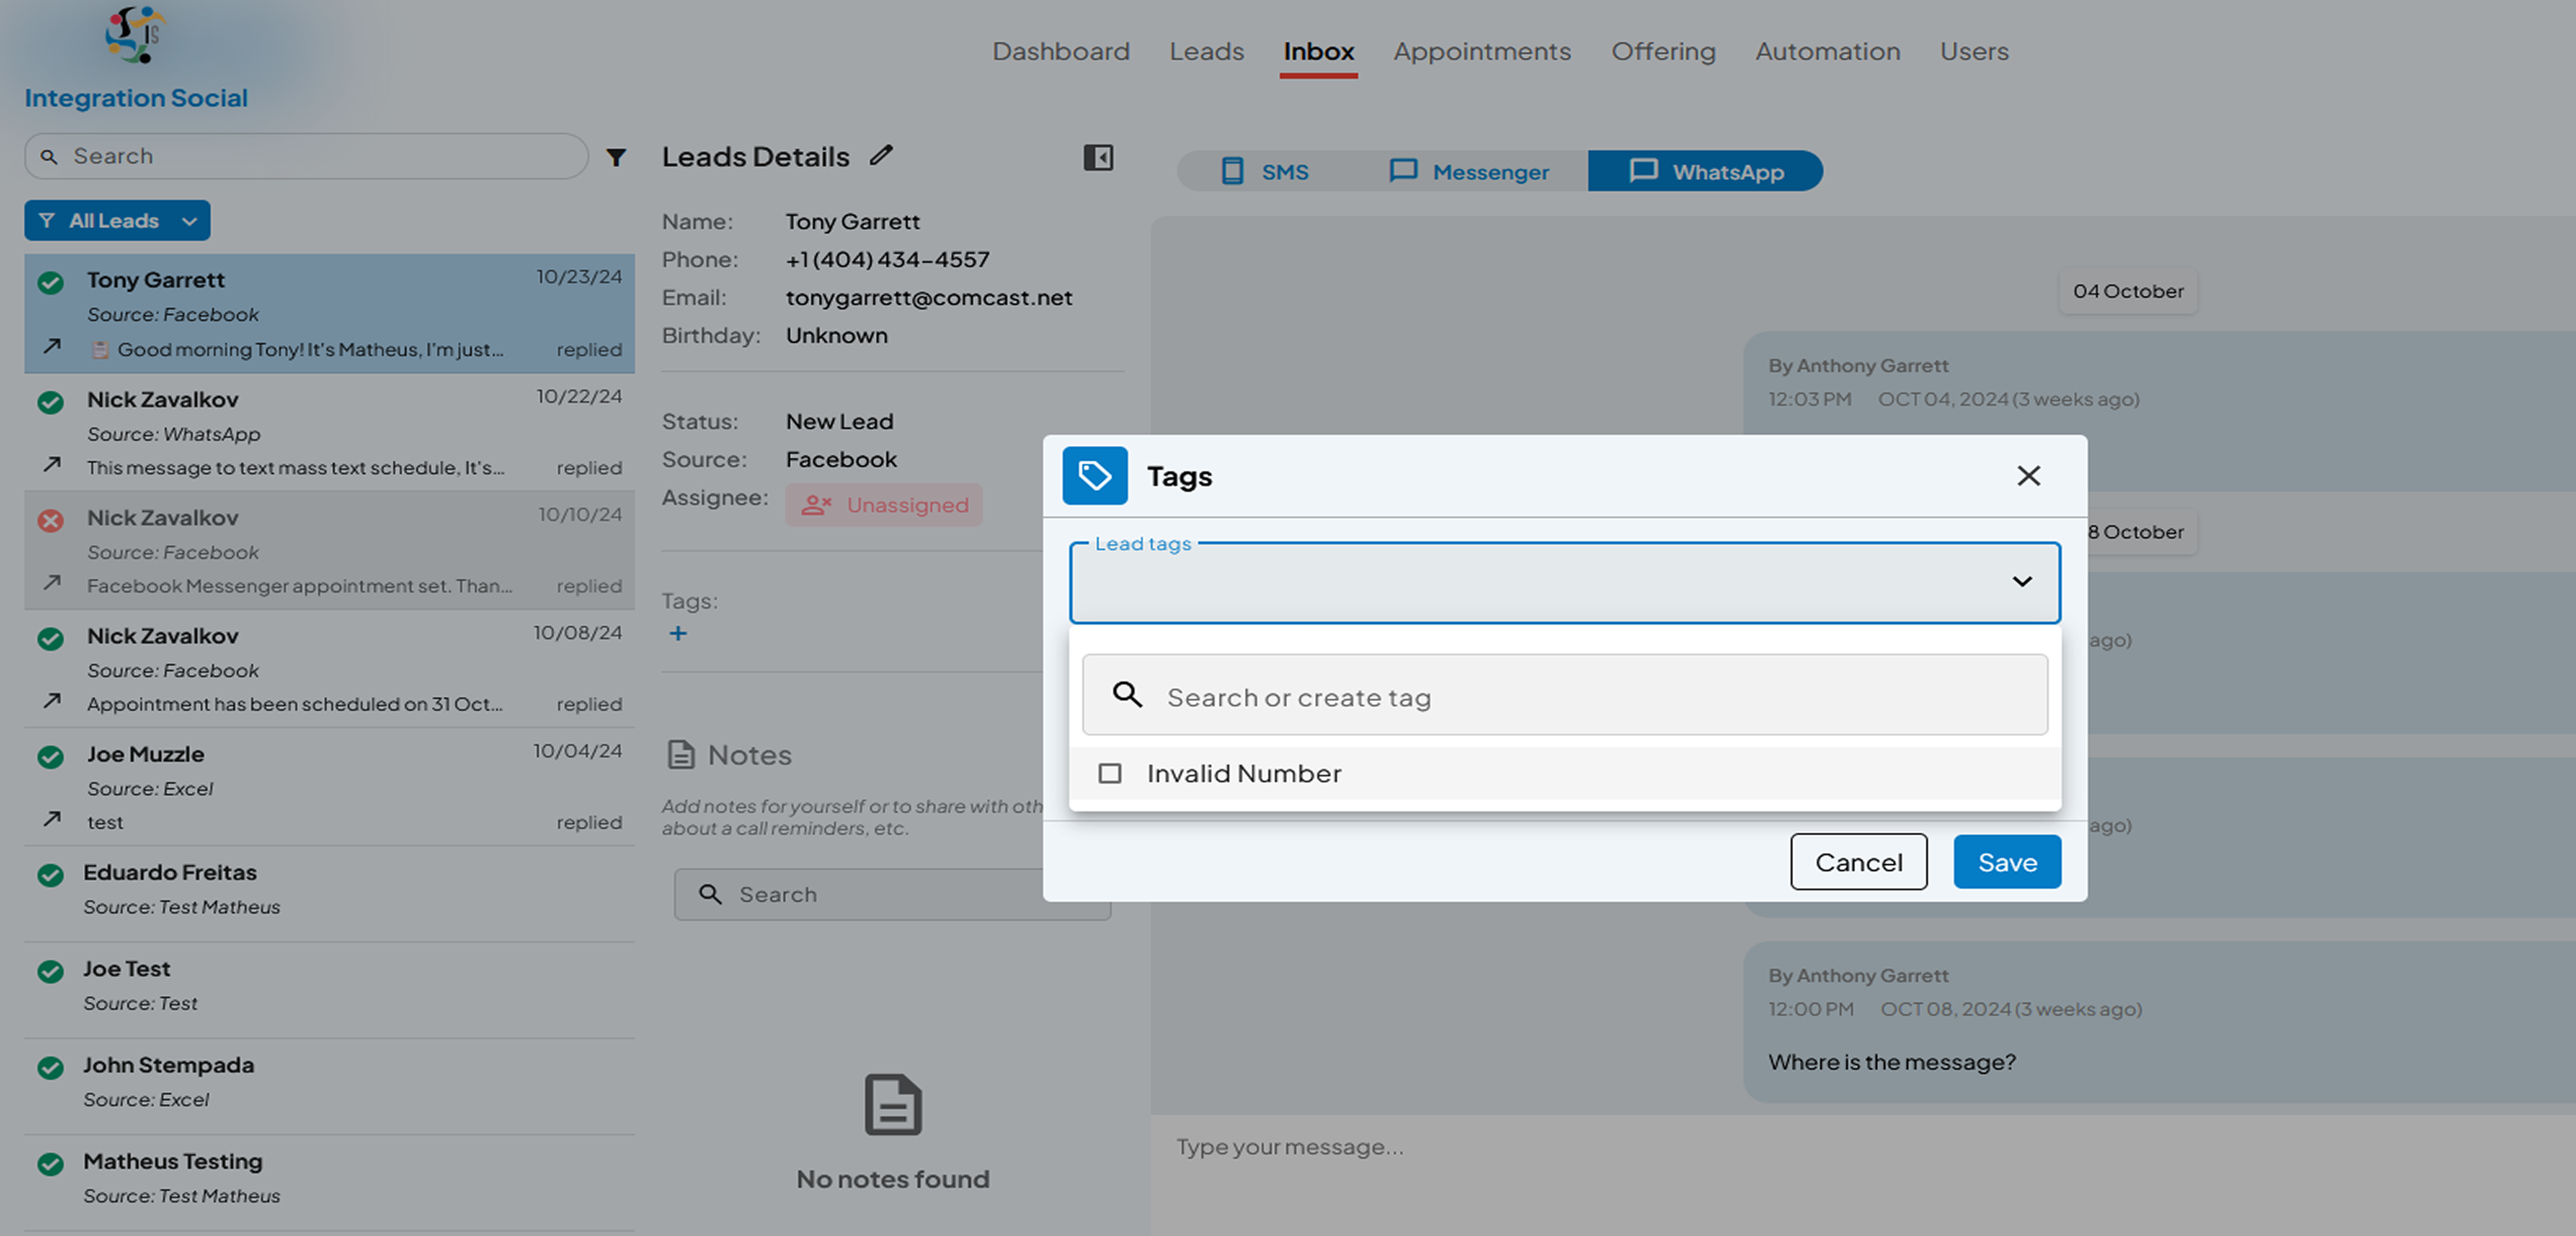The width and height of the screenshot is (2576, 1236).
Task: Click the red X status icon on Nick Zavalkov
Action: click(51, 520)
